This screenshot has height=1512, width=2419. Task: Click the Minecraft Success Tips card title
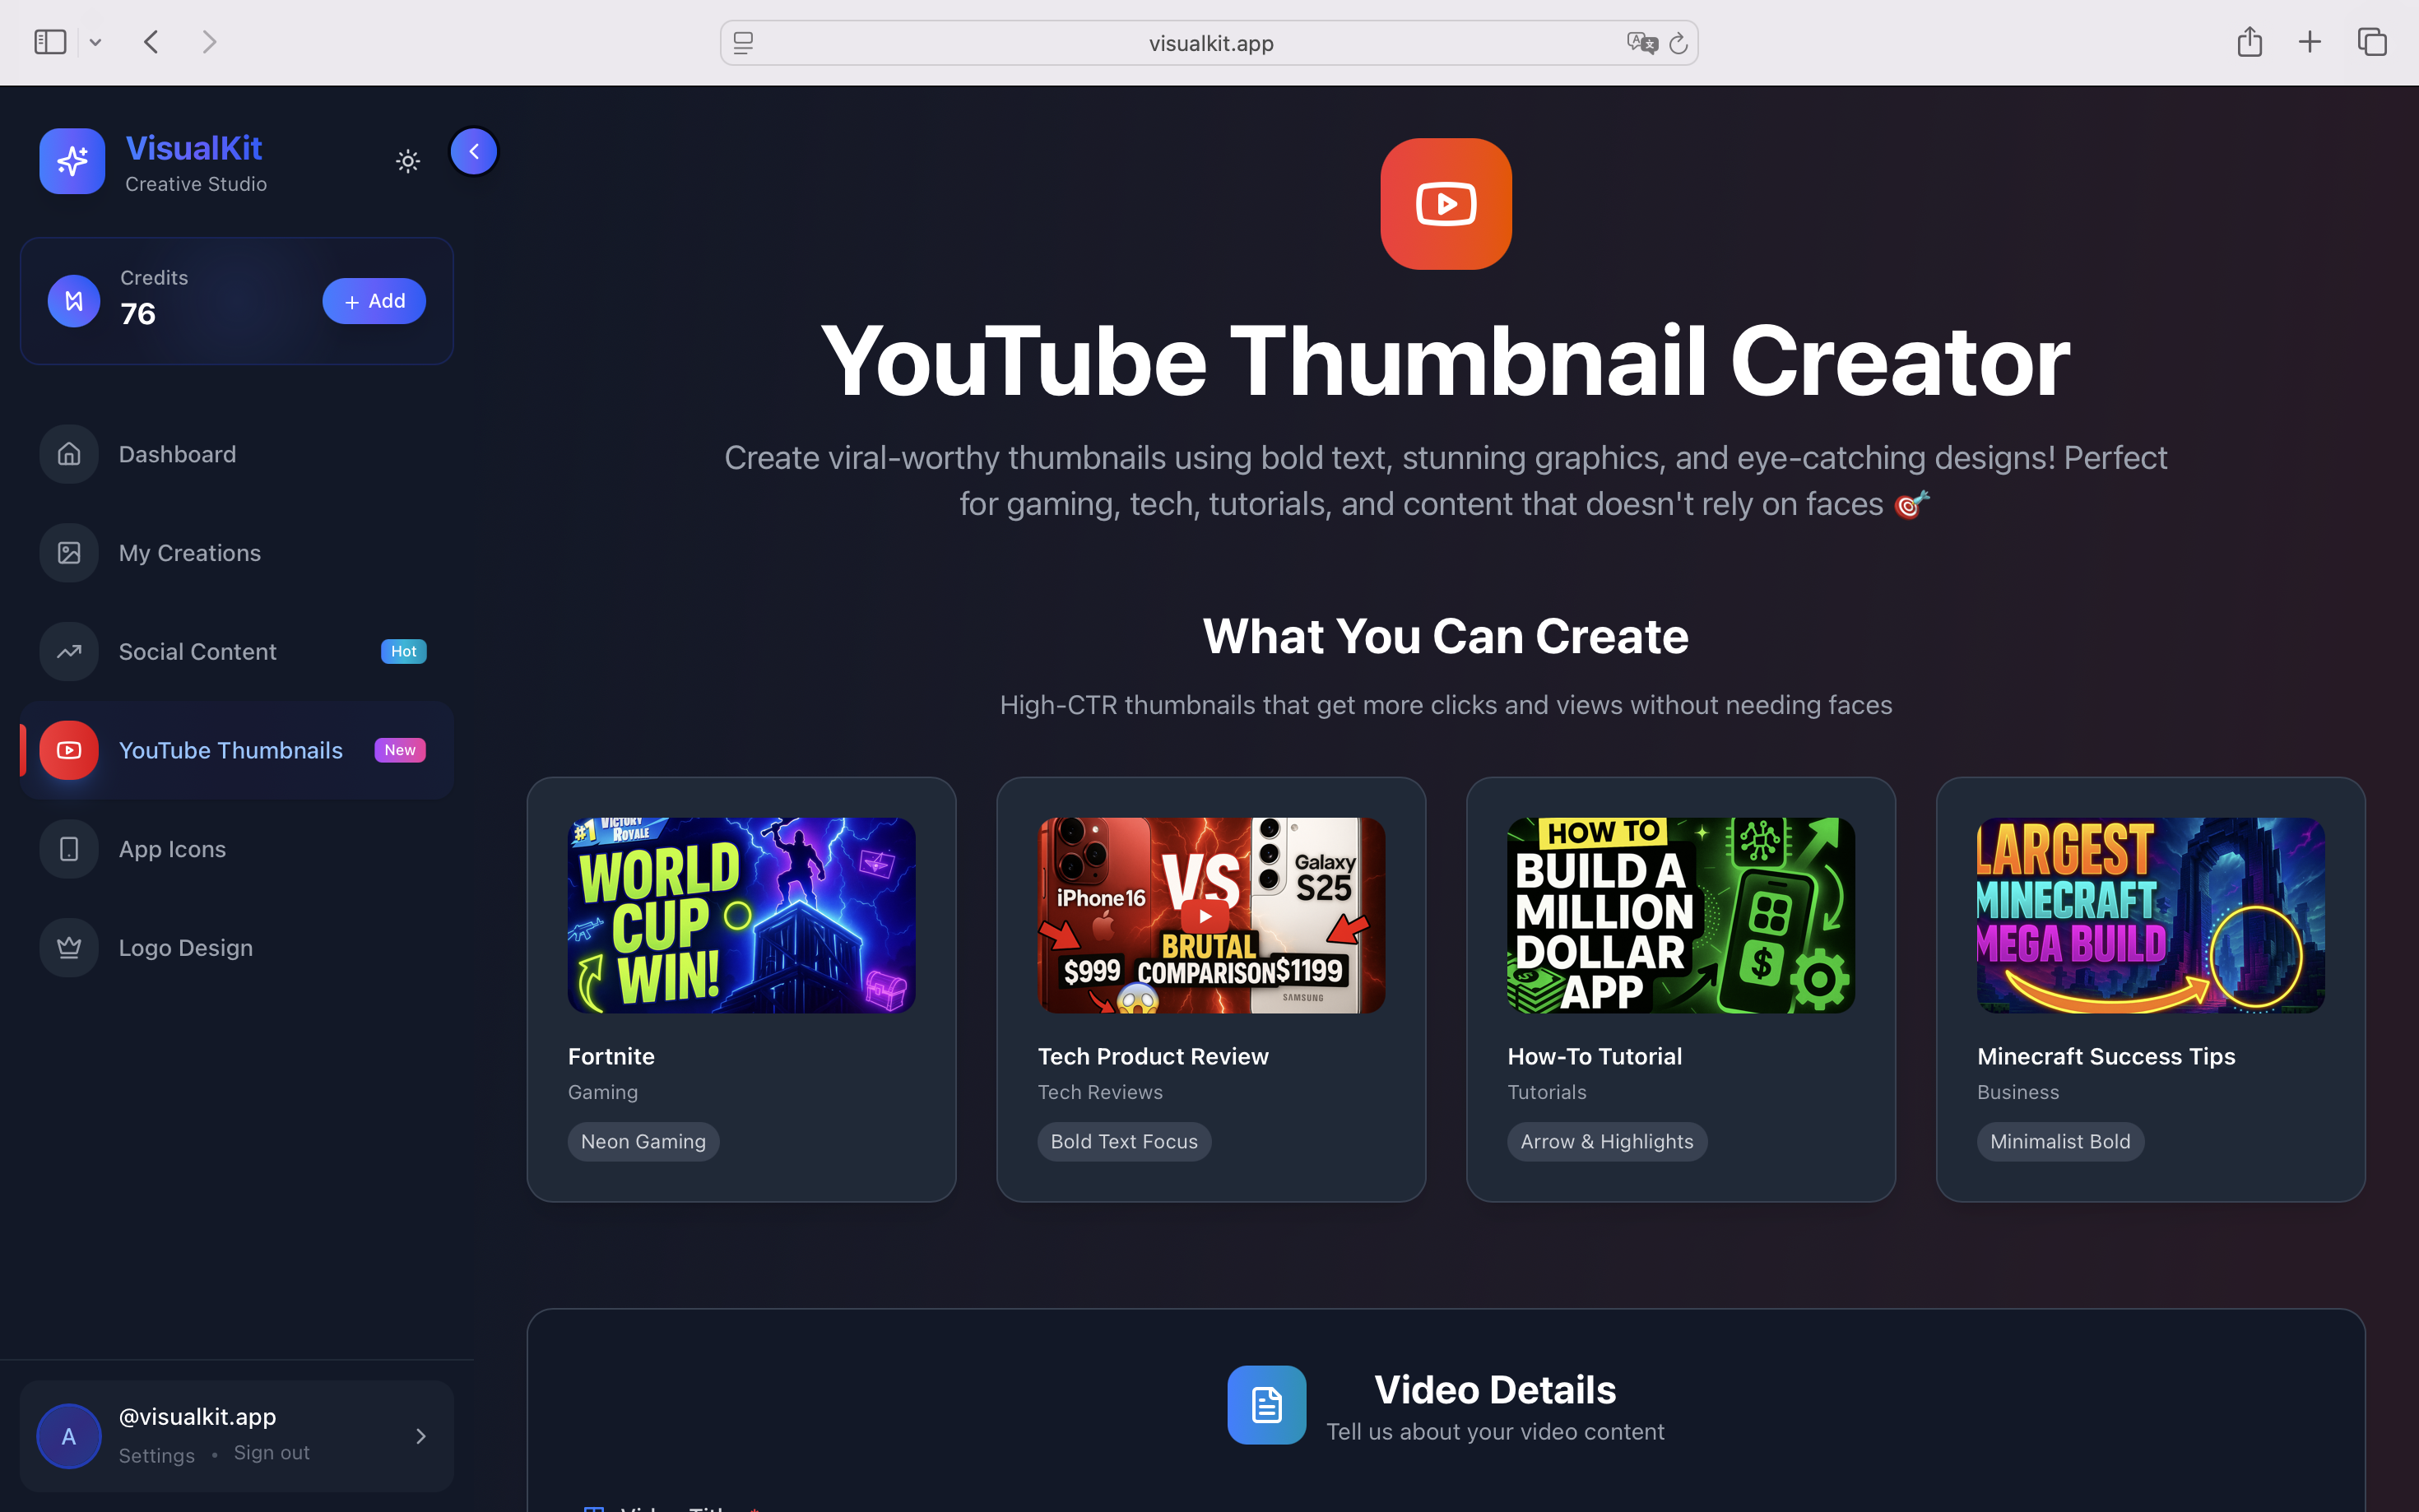pos(2106,1056)
